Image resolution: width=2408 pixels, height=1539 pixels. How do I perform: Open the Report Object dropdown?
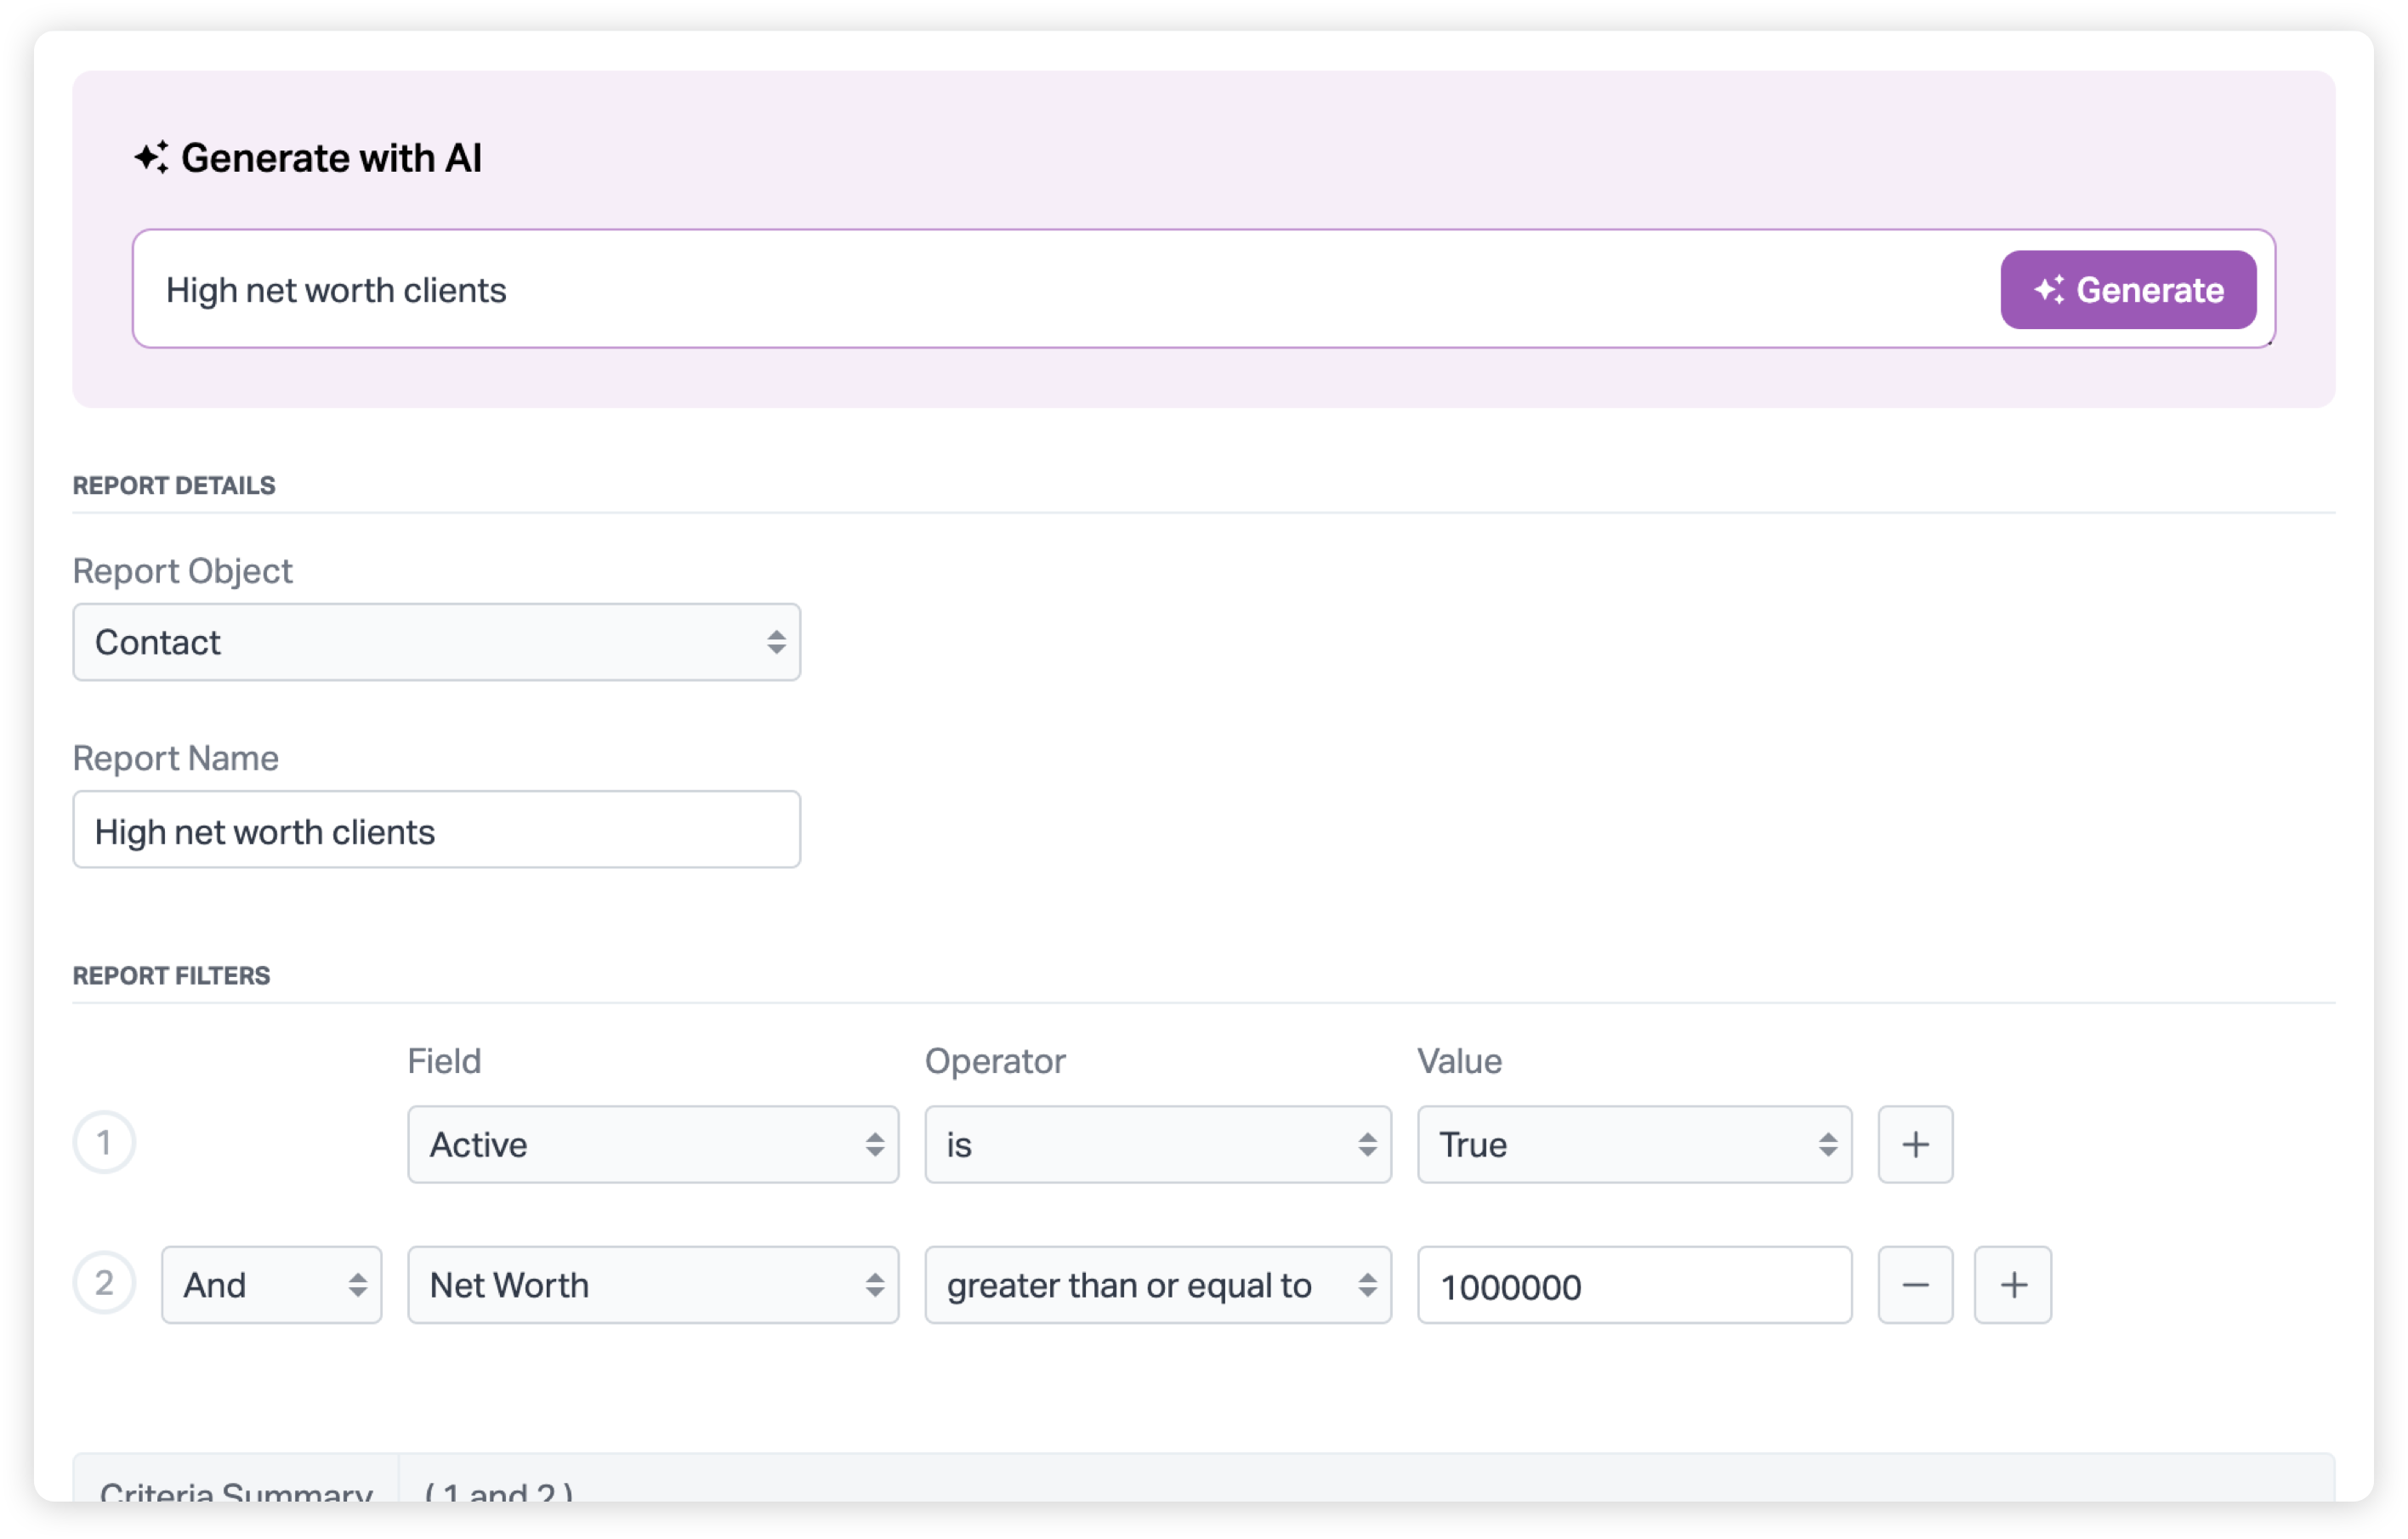click(x=436, y=642)
